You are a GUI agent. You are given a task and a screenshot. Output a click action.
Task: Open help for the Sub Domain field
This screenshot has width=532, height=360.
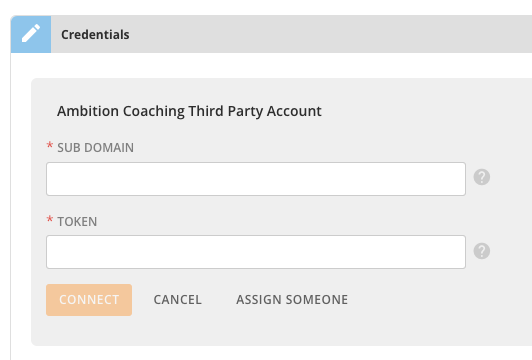point(482,177)
